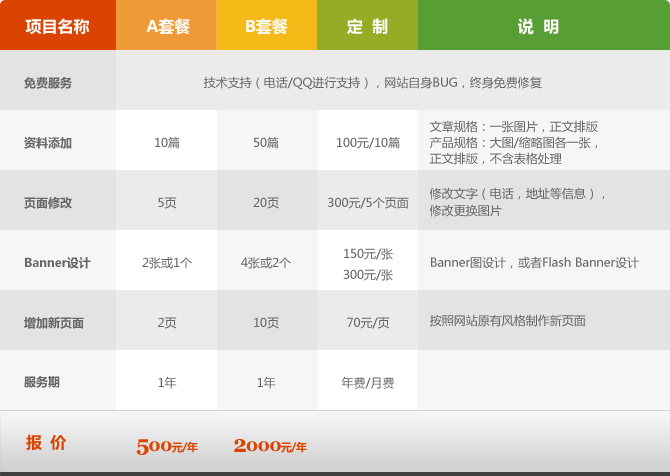Select the B套餐 yellow column header
The image size is (670, 476).
[x=266, y=26]
